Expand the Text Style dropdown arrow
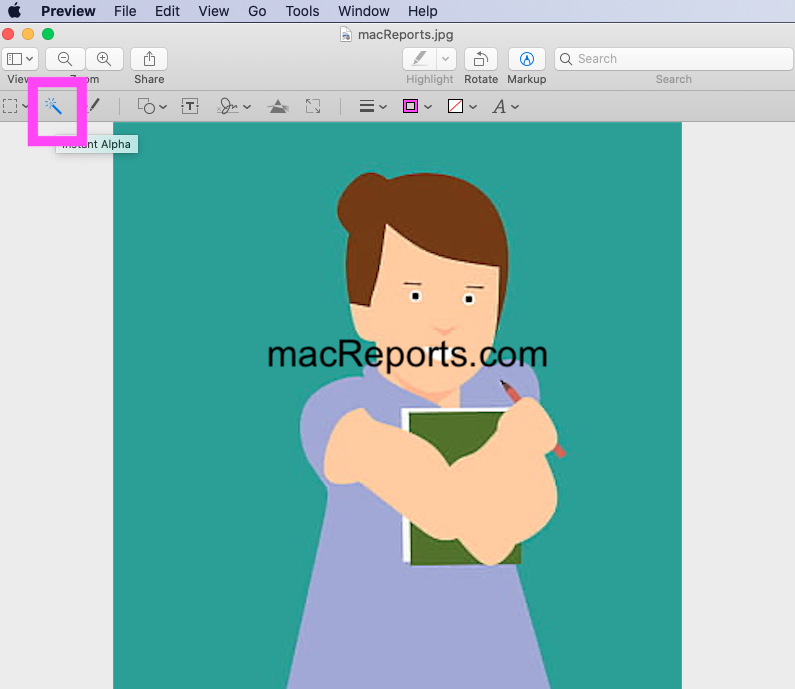 coord(515,107)
